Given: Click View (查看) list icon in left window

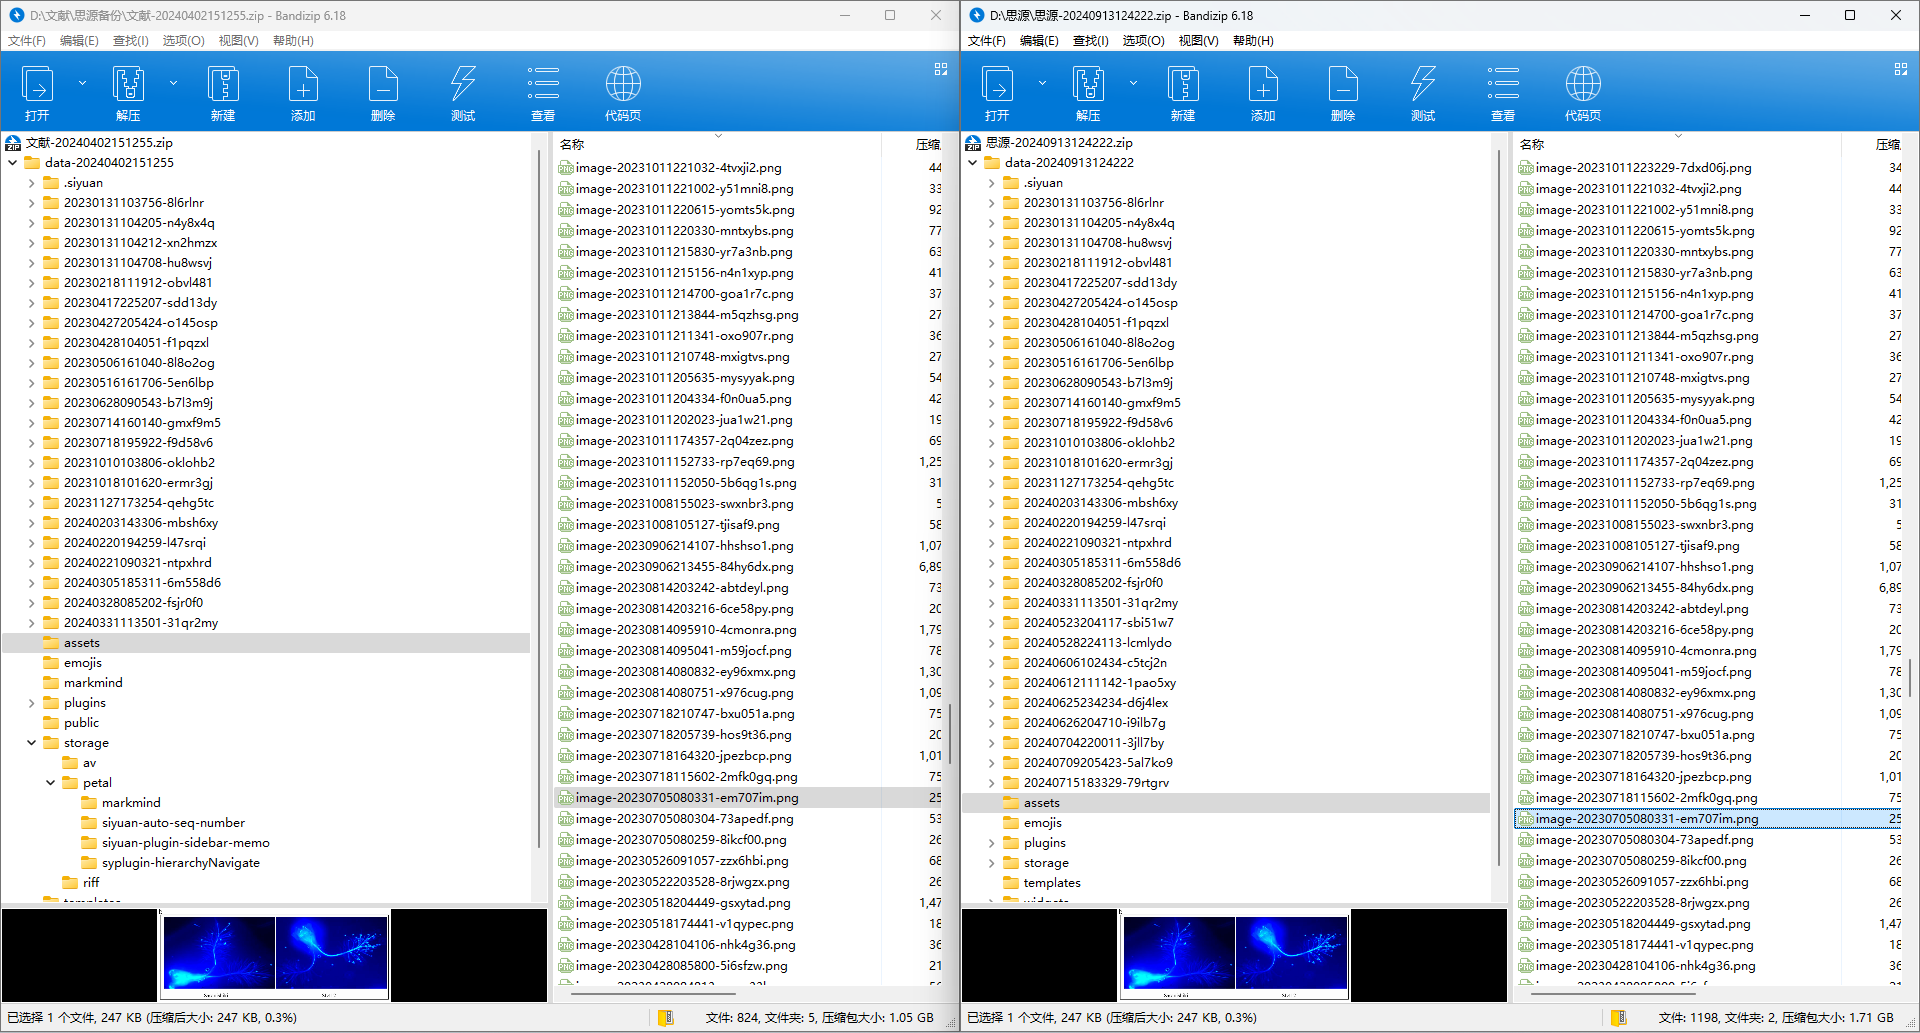Looking at the screenshot, I should 543,92.
